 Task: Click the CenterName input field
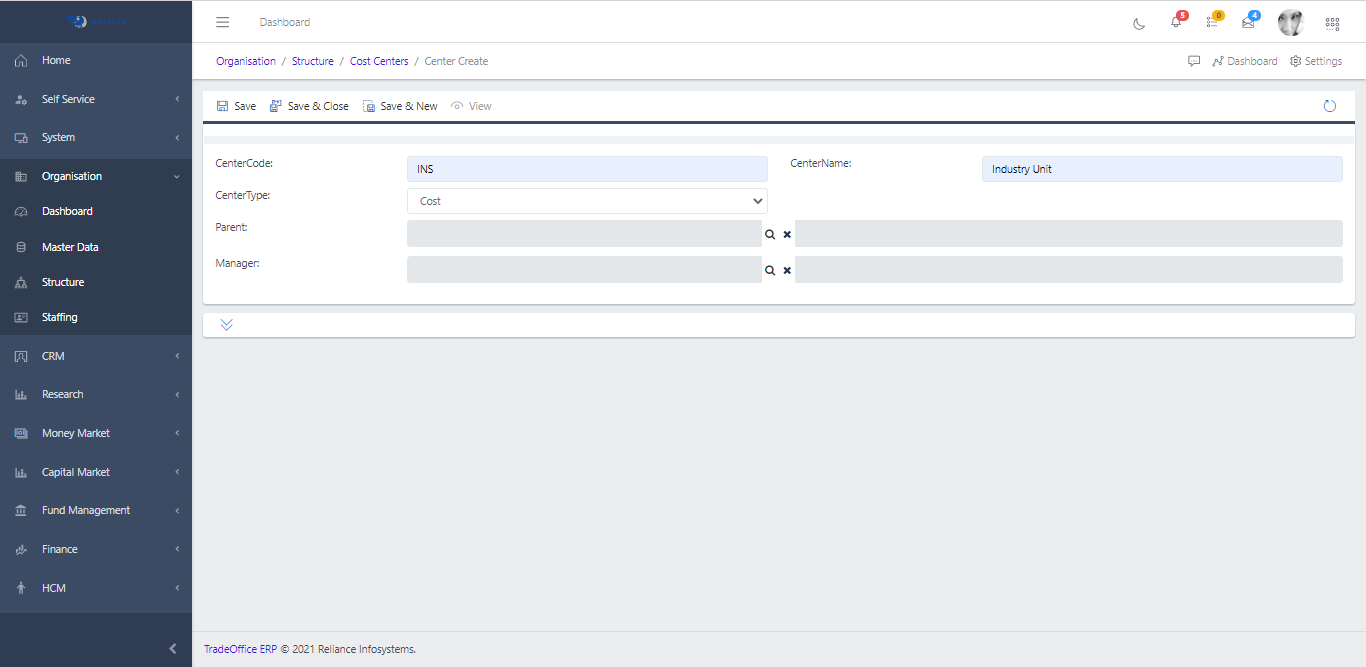click(x=1162, y=169)
